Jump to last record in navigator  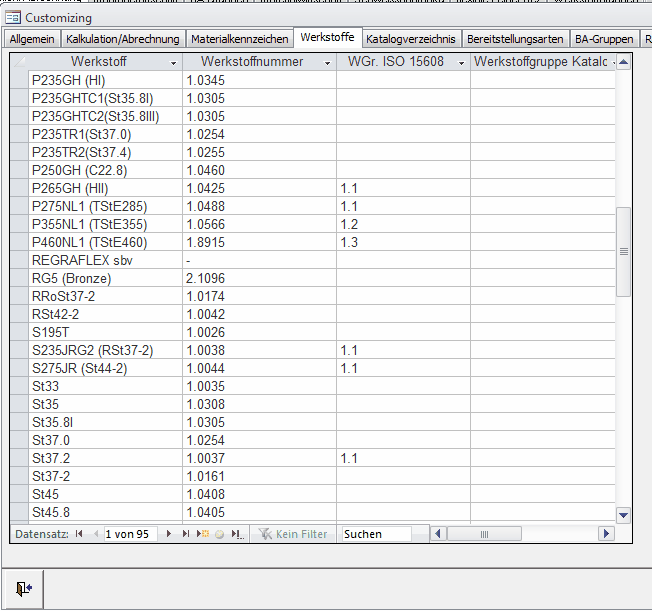[185, 534]
